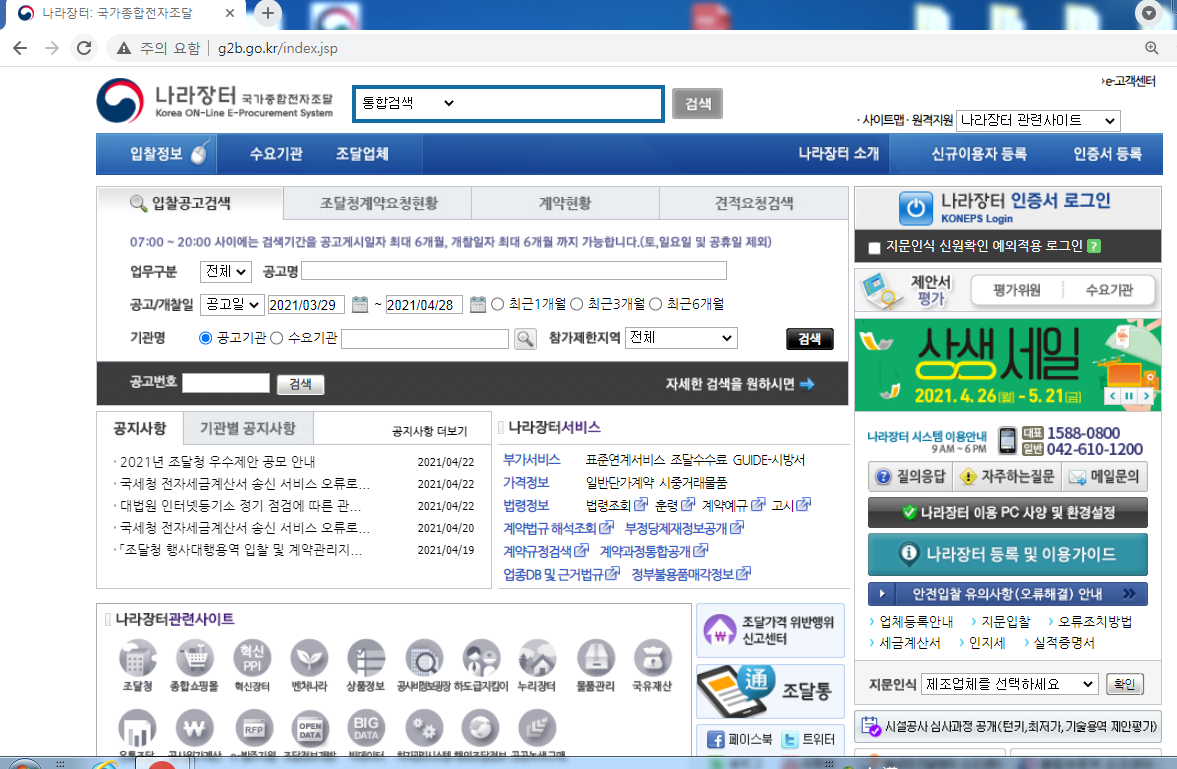The height and width of the screenshot is (769, 1177).
Task: Click the 공고번호 input field
Action: (x=226, y=383)
